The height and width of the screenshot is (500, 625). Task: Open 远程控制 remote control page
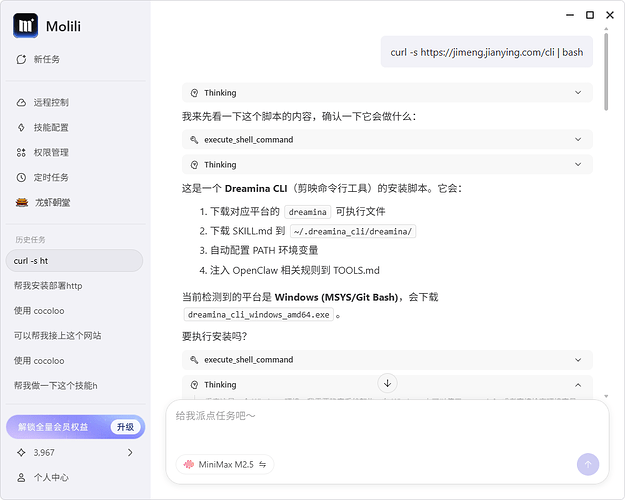(x=49, y=102)
